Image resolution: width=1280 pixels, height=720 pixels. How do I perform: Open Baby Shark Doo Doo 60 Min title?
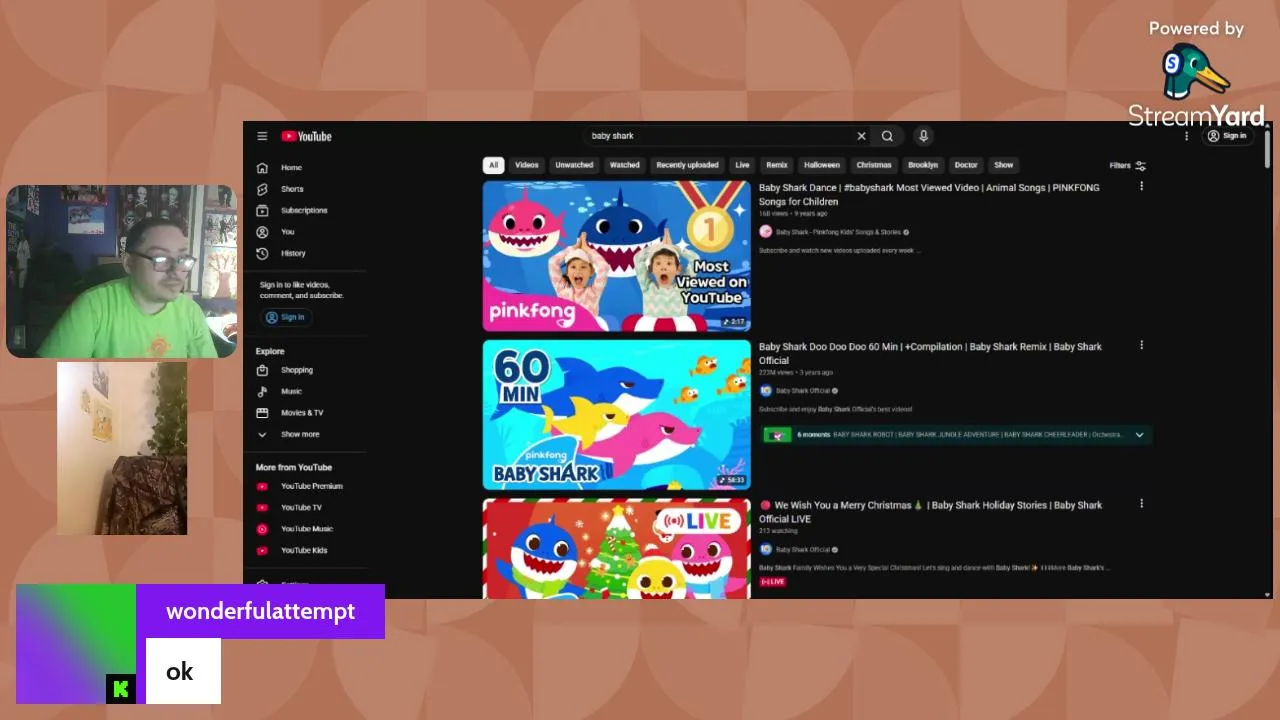(930, 353)
